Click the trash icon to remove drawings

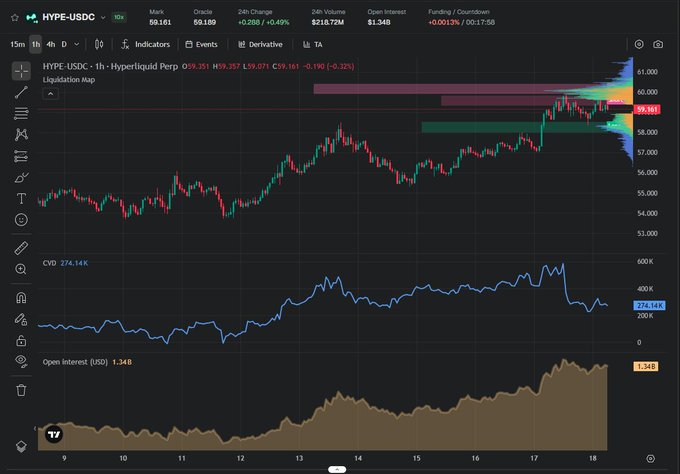[x=21, y=390]
